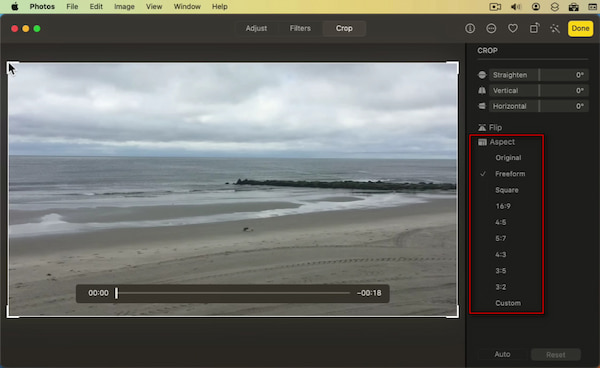600x368 pixels.
Task: Rotate the video using the rotate icon
Action: 534,28
